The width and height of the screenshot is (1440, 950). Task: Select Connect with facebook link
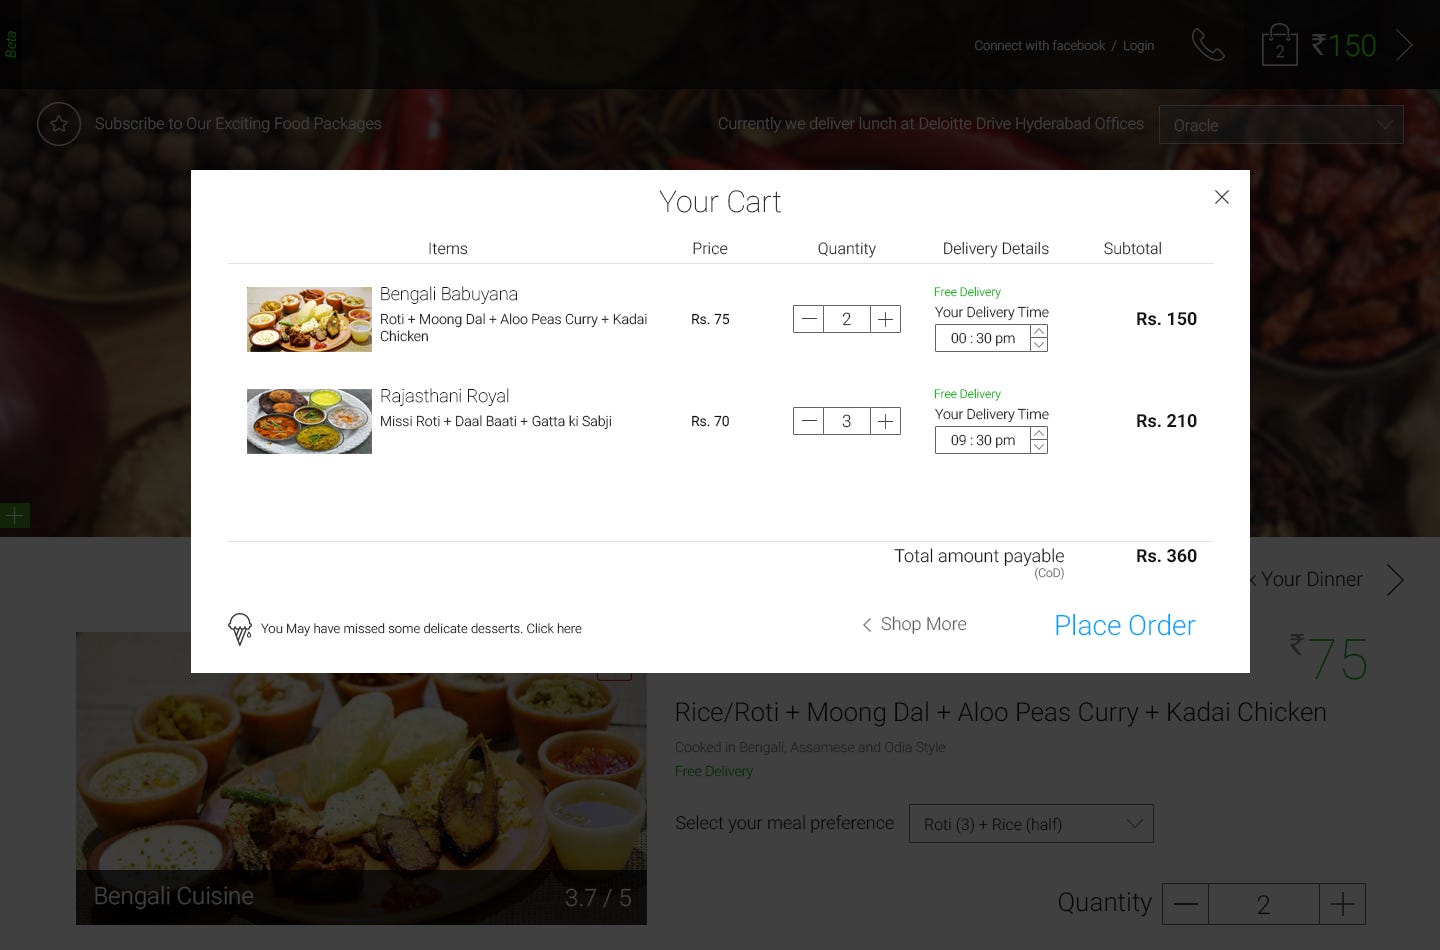(x=1039, y=46)
